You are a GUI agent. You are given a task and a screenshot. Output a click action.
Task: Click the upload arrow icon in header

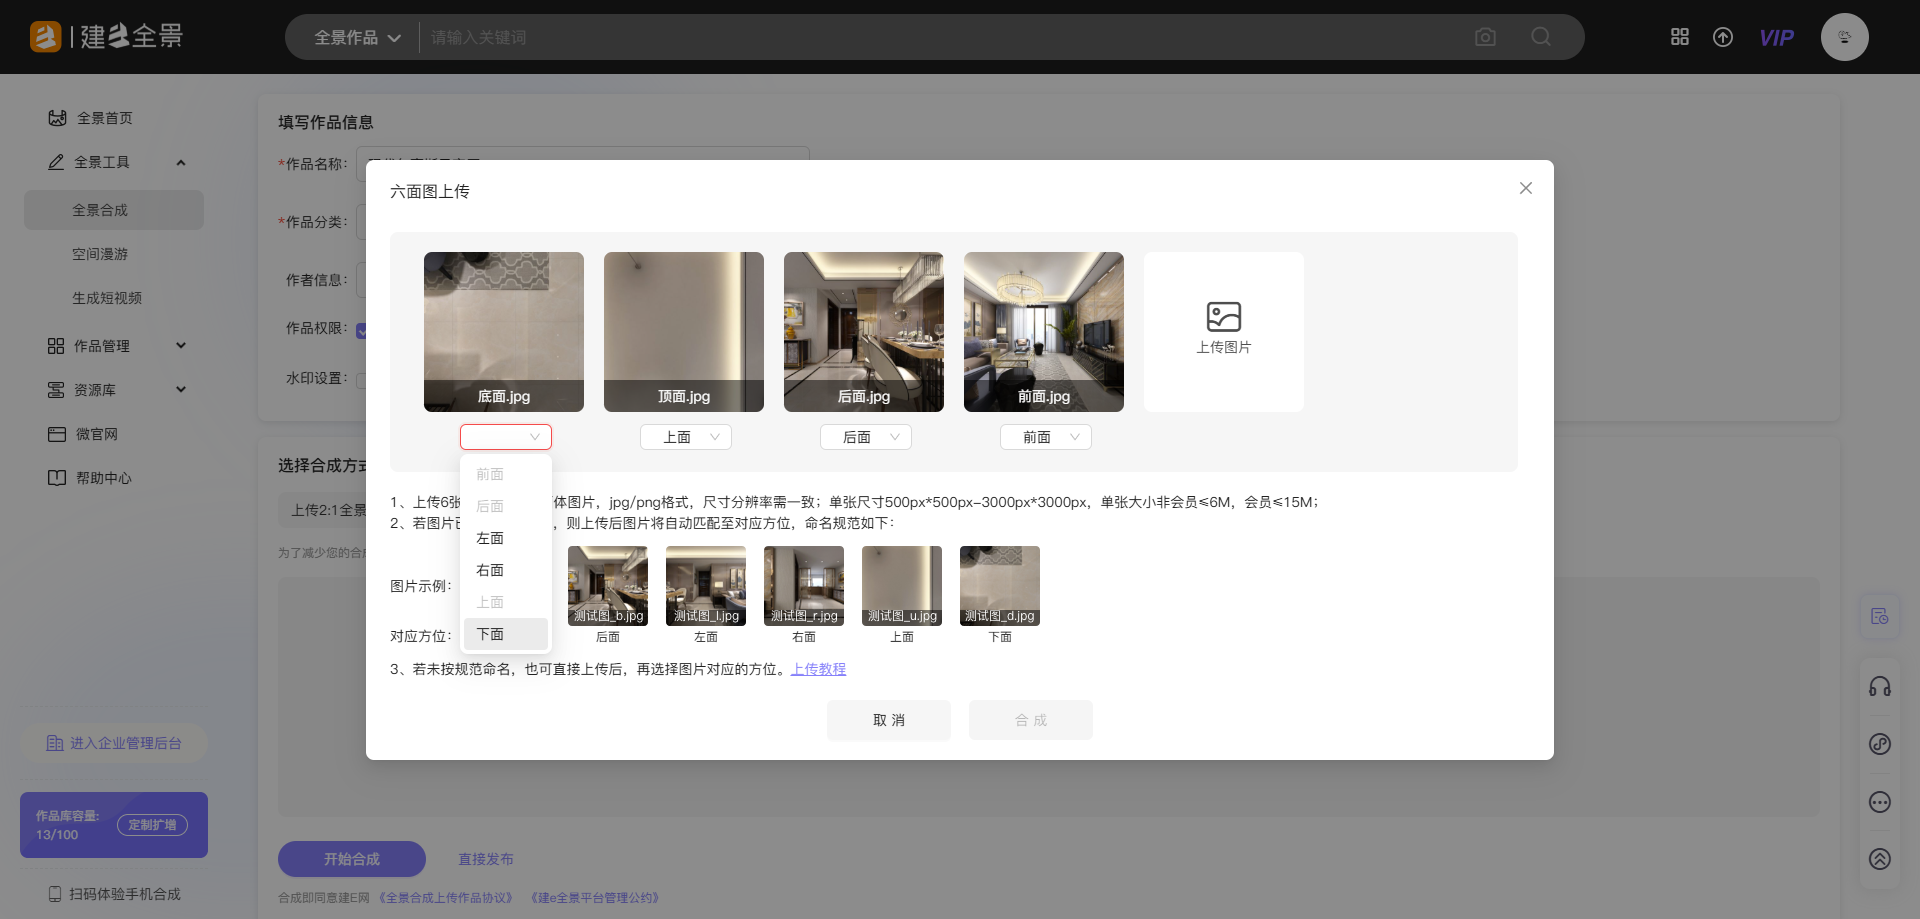point(1723,37)
